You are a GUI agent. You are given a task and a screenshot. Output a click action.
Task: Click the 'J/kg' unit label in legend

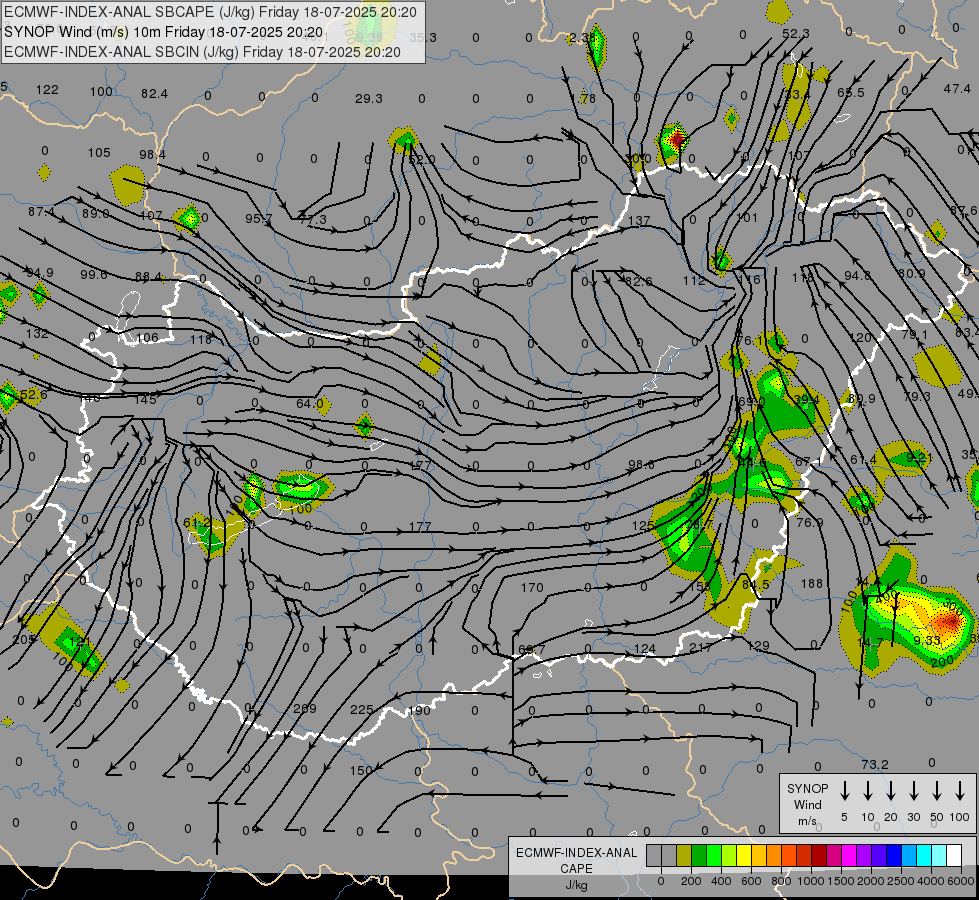click(x=576, y=885)
